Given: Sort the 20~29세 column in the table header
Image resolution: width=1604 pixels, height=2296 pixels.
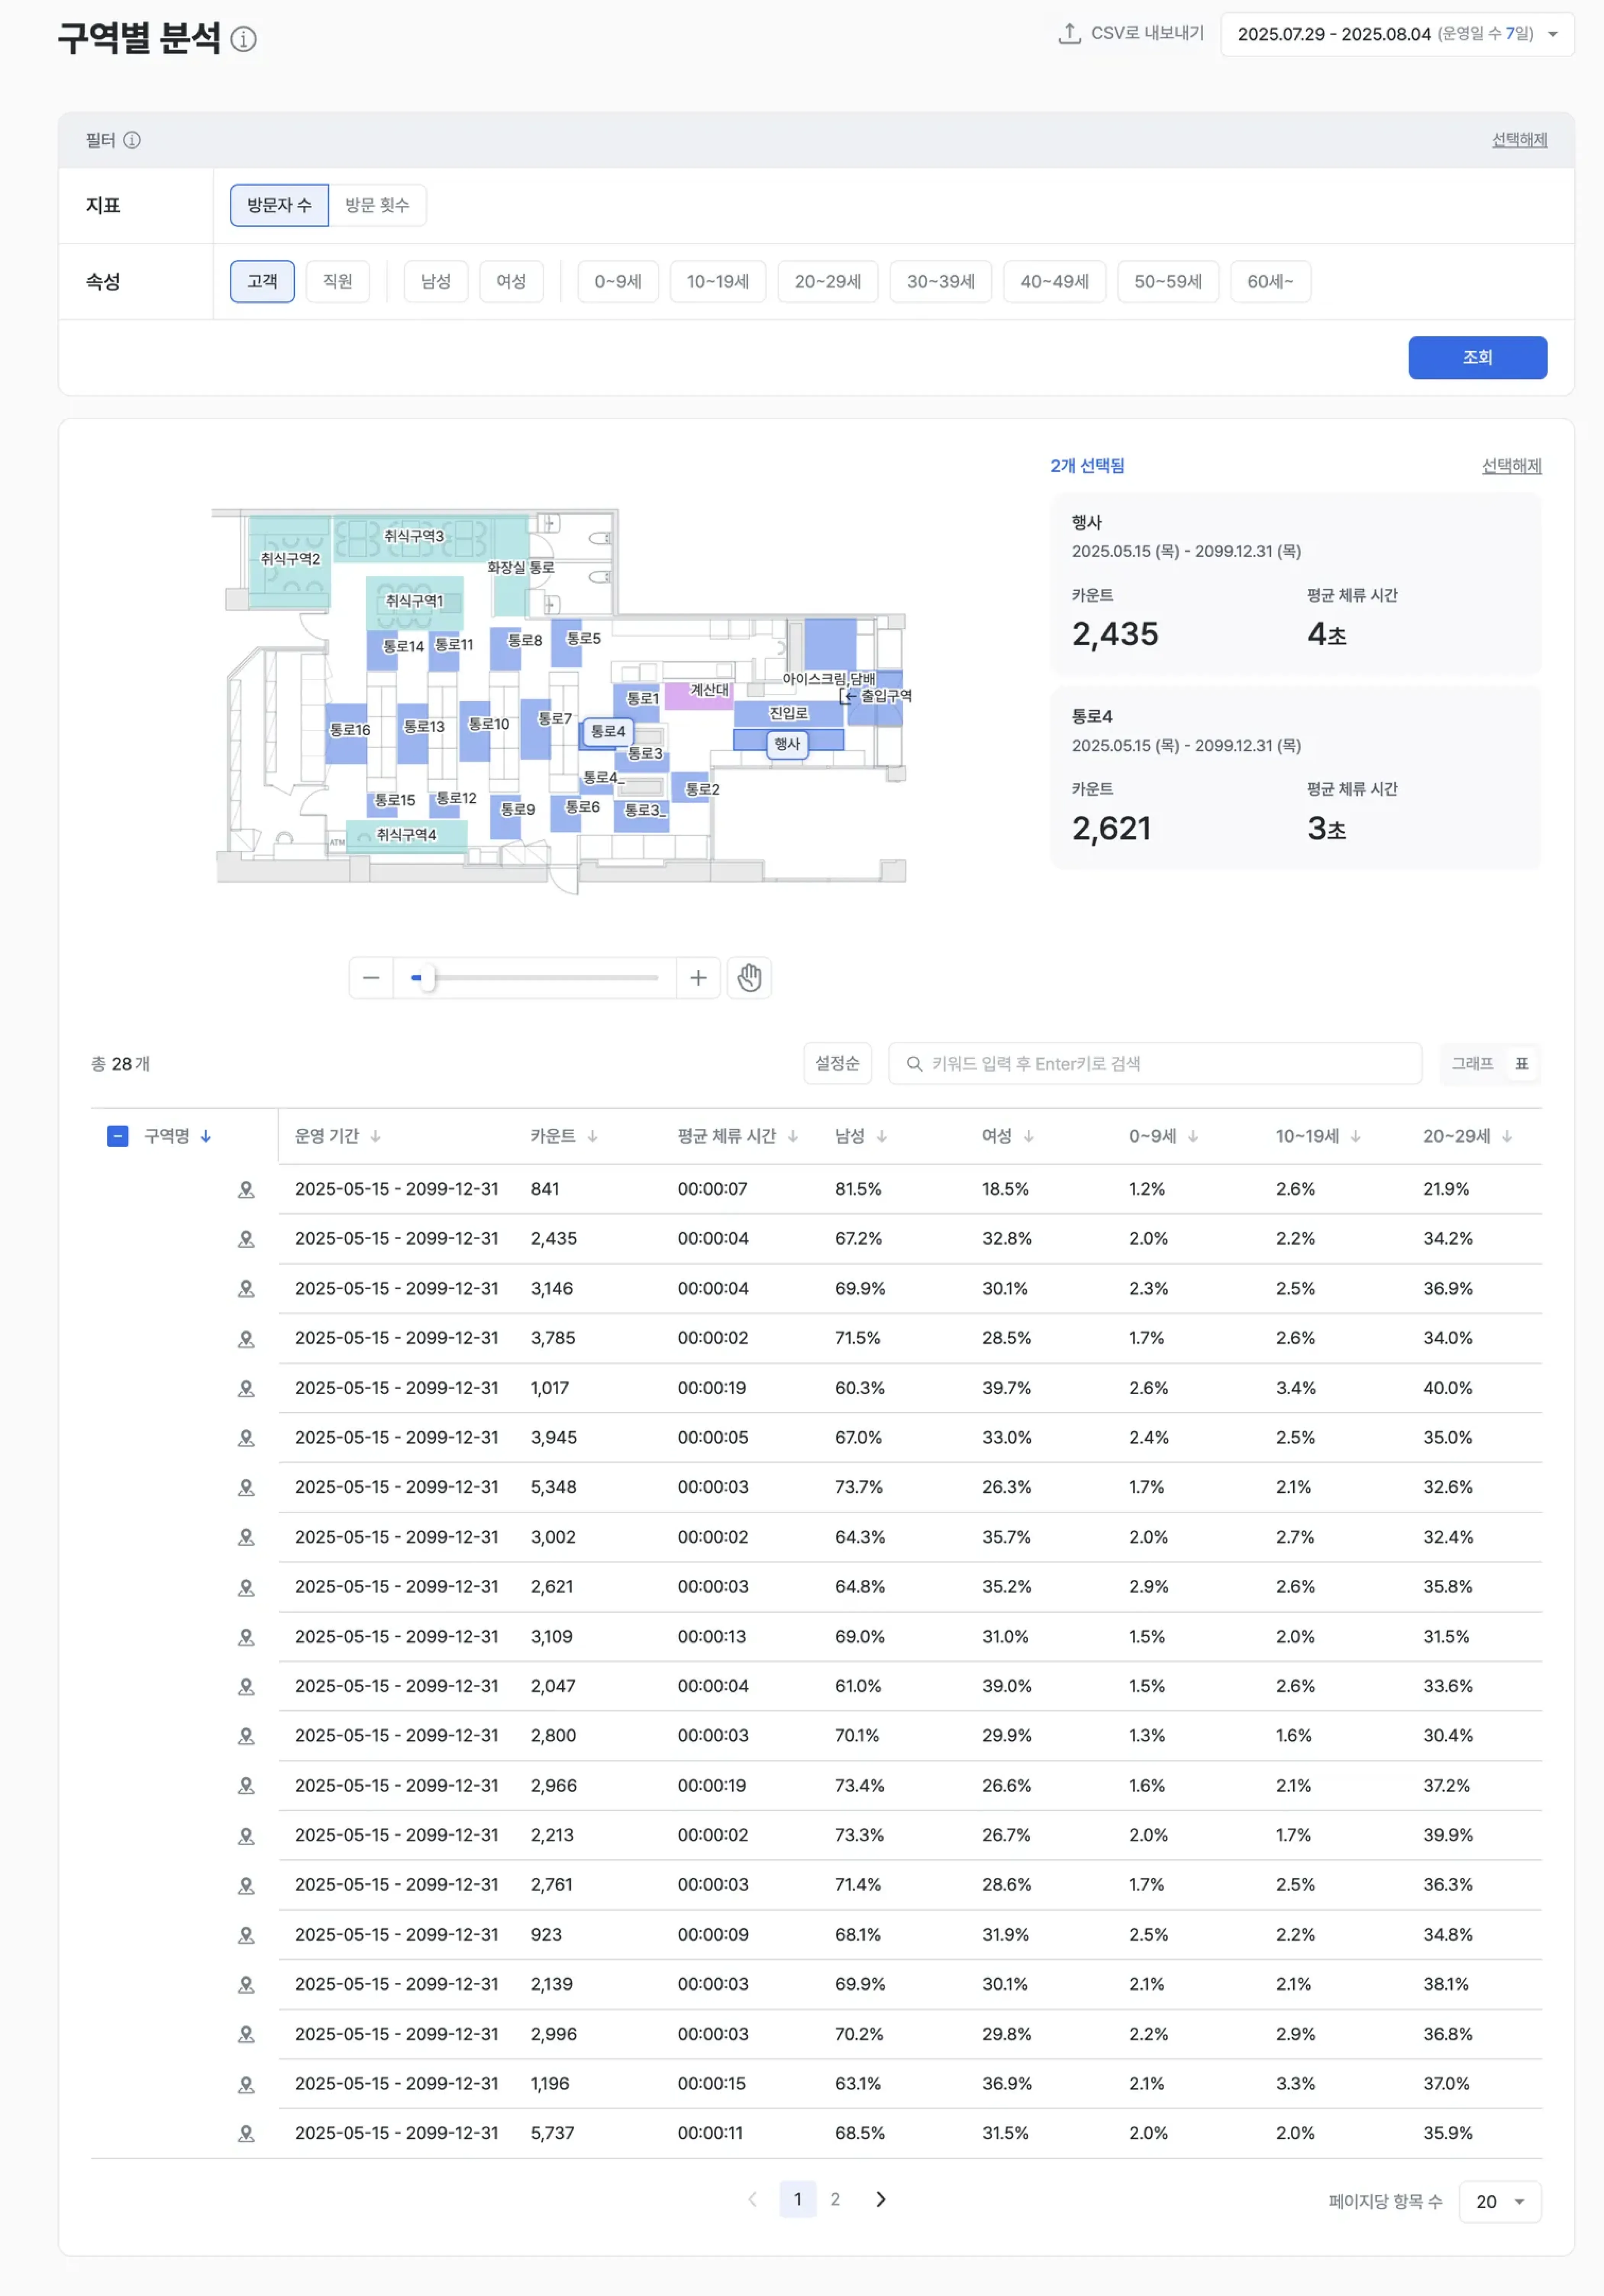Looking at the screenshot, I should click(1507, 1136).
